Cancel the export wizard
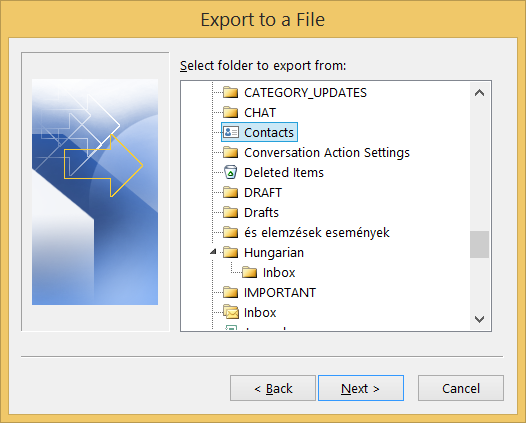527x425 pixels. point(461,388)
